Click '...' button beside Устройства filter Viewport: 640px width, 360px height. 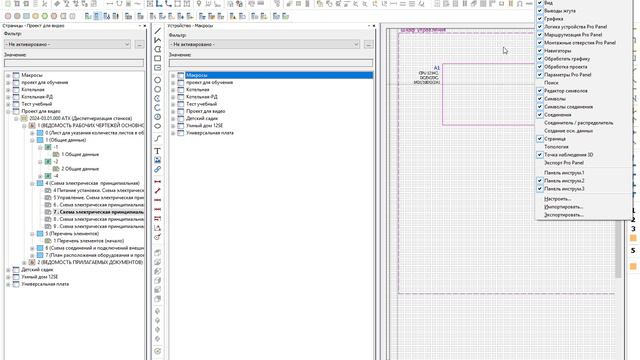coord(368,44)
